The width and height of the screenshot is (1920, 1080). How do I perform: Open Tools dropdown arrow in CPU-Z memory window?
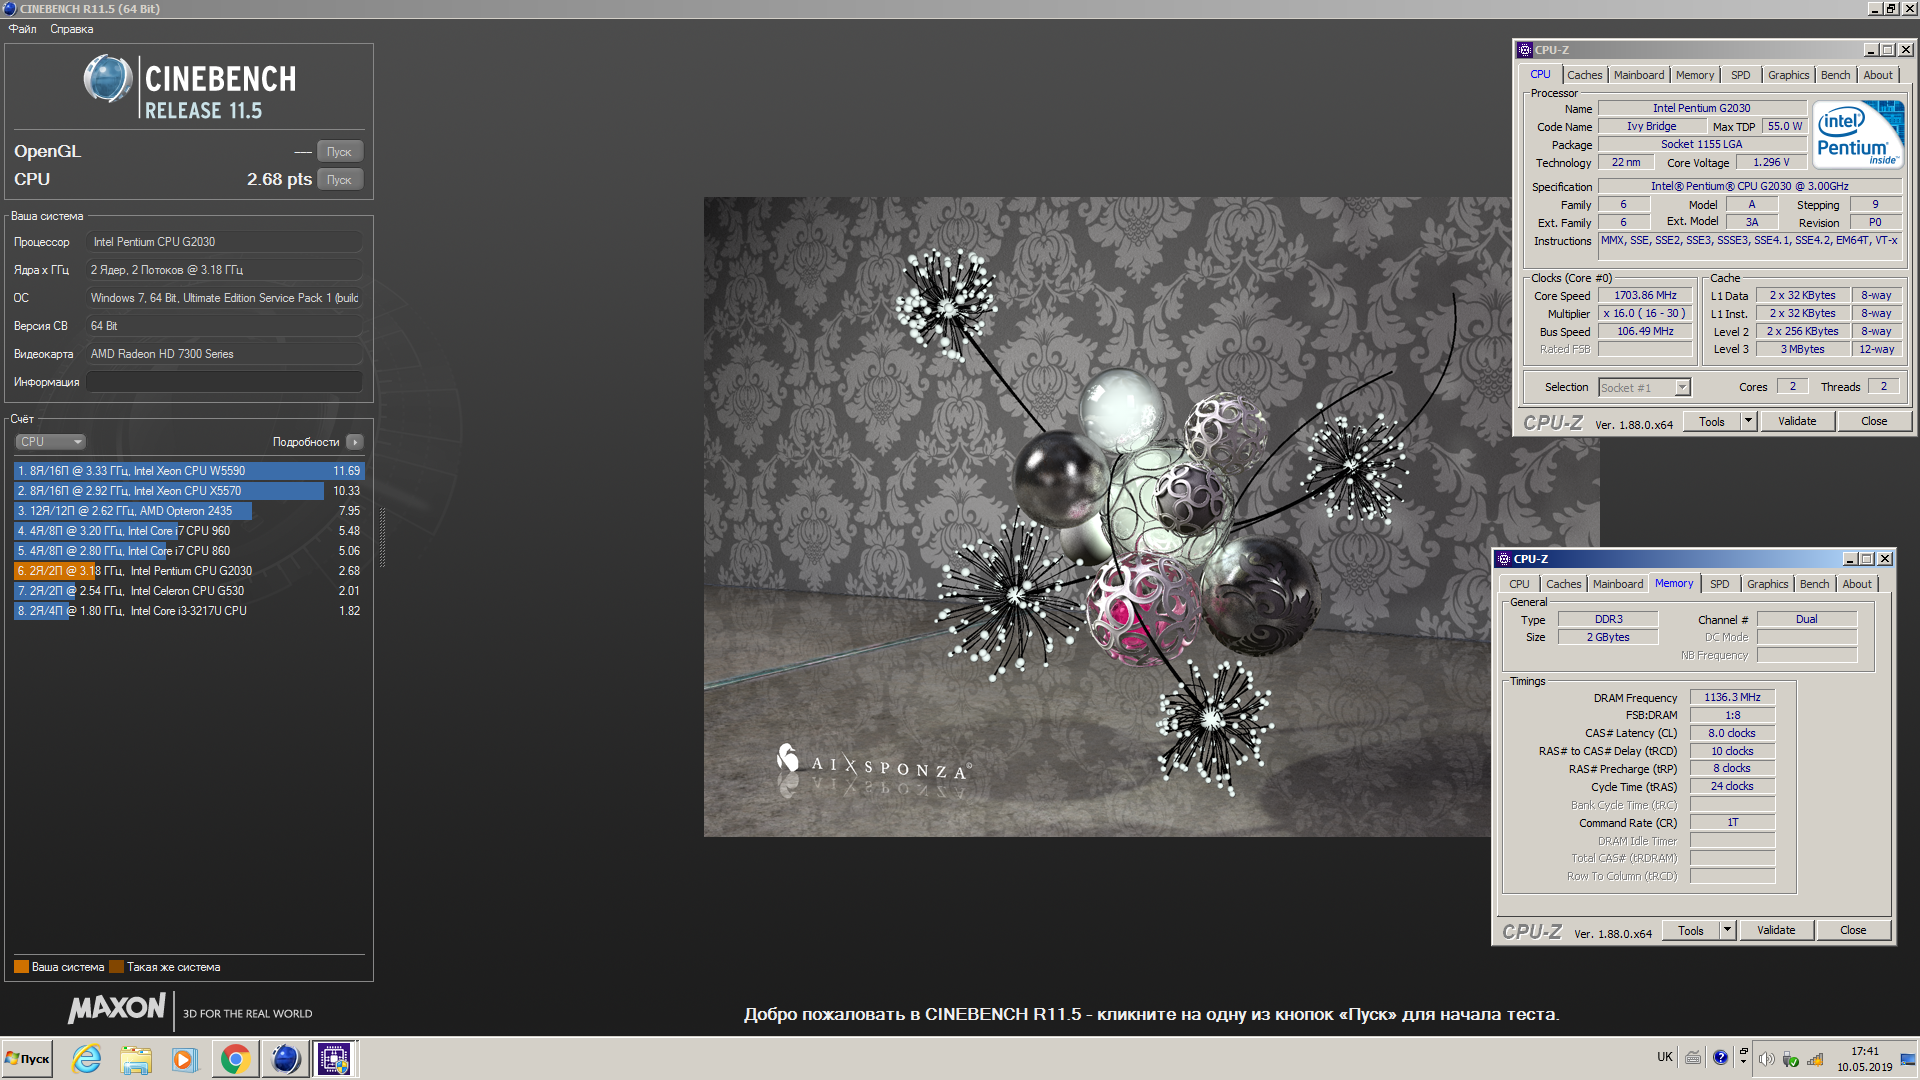[1728, 931]
